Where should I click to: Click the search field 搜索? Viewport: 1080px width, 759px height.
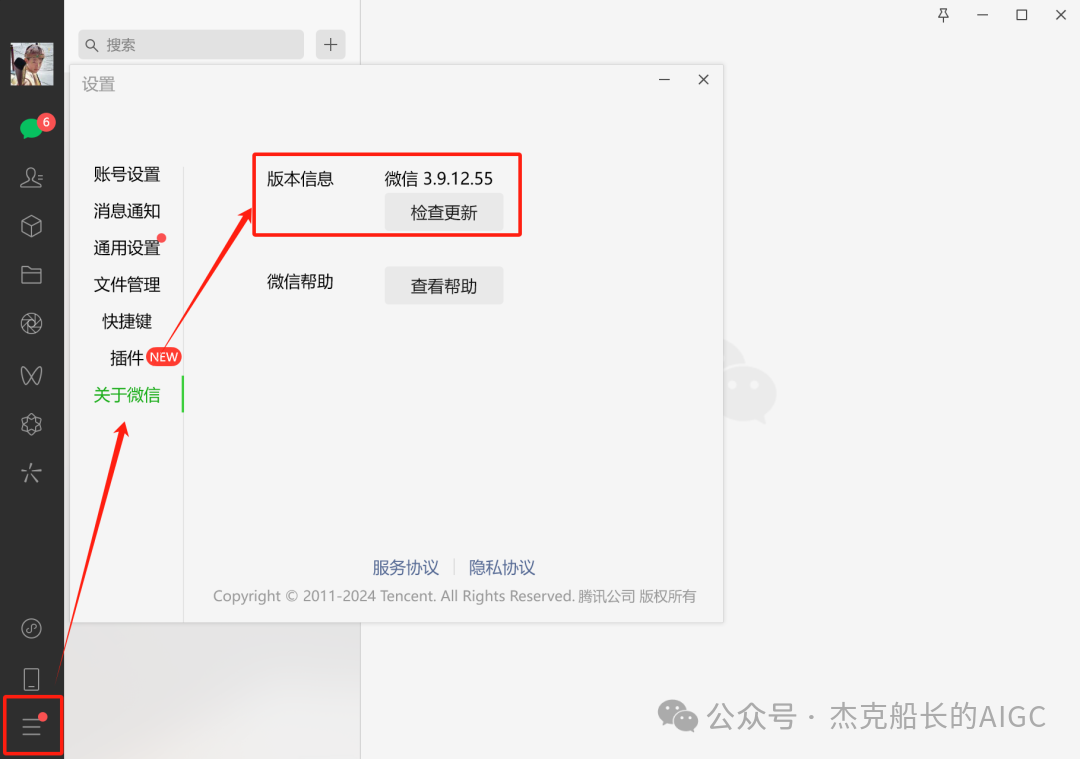[191, 45]
